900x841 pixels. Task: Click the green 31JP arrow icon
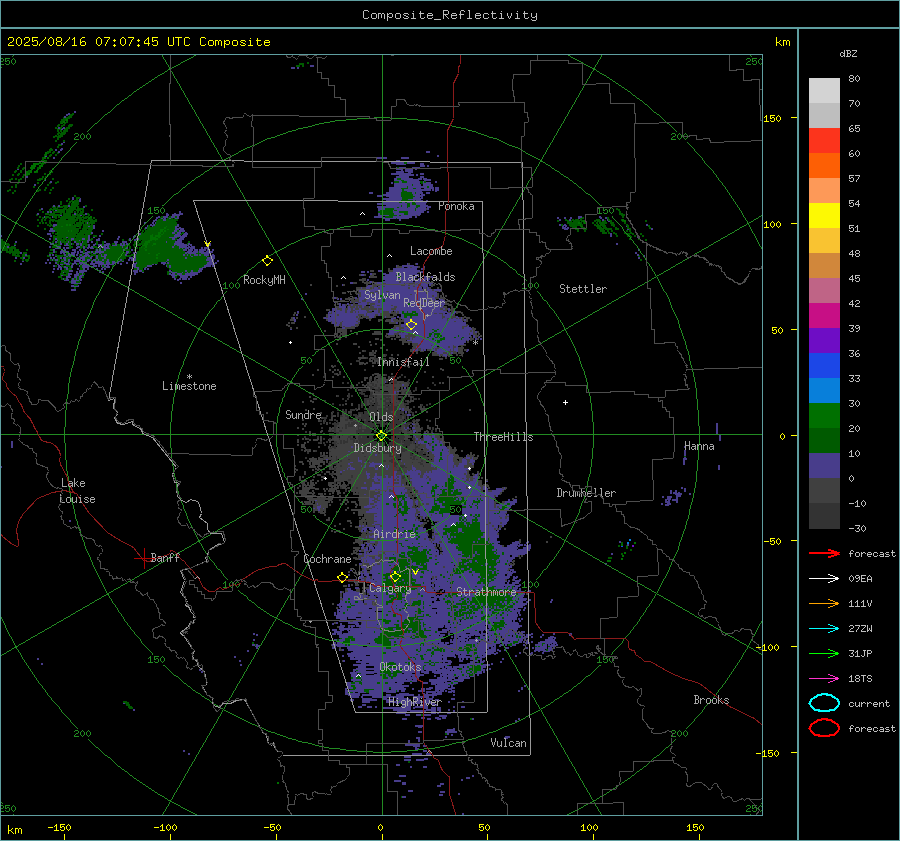point(824,653)
